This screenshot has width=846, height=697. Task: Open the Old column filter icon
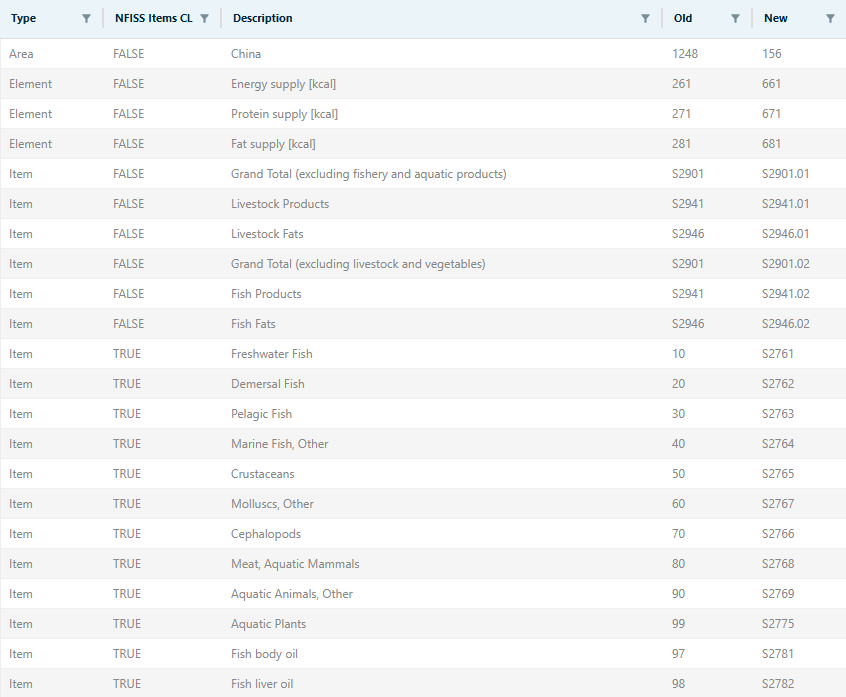click(x=735, y=18)
